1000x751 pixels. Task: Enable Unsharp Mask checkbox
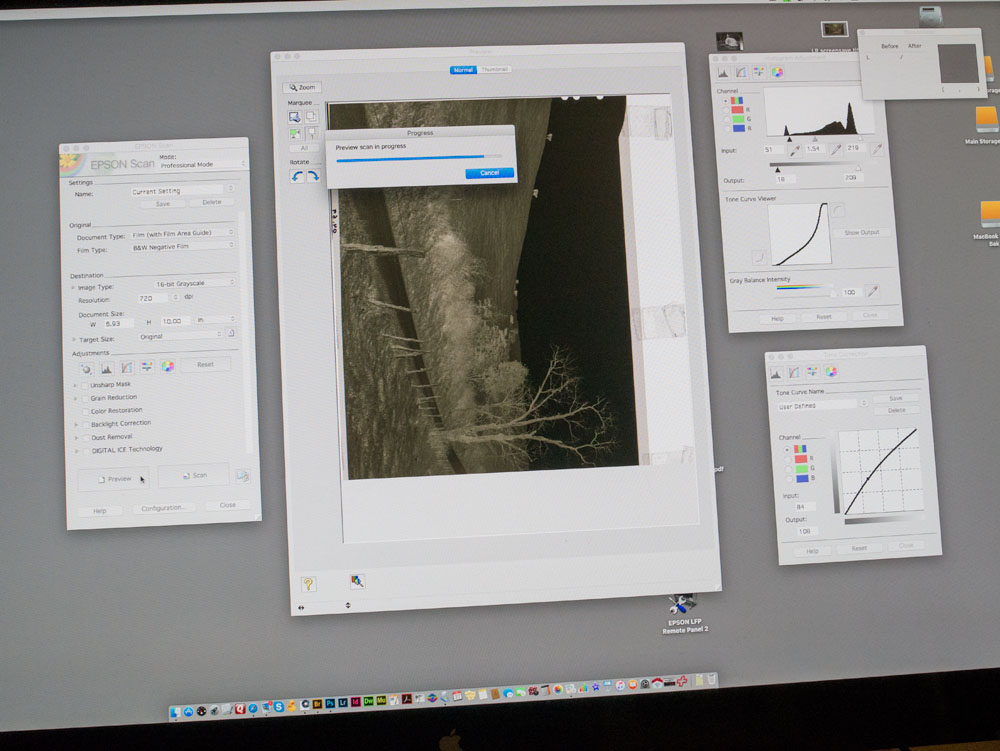(x=84, y=386)
